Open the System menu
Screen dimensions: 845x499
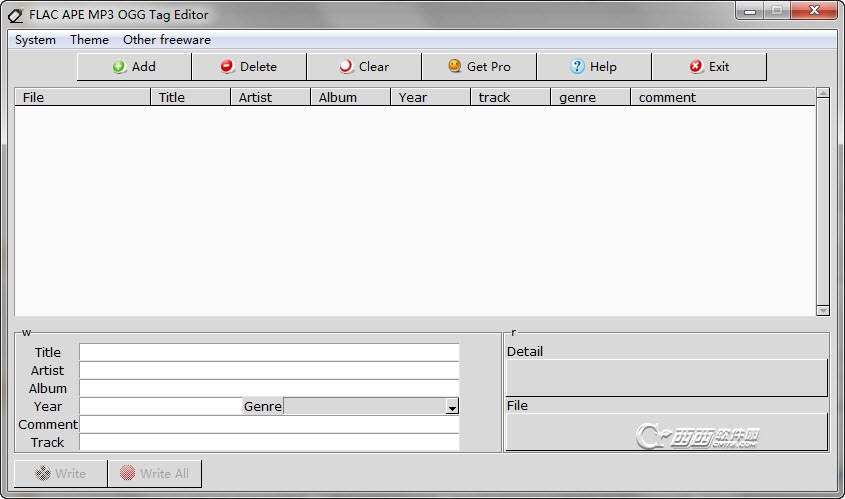click(x=35, y=40)
